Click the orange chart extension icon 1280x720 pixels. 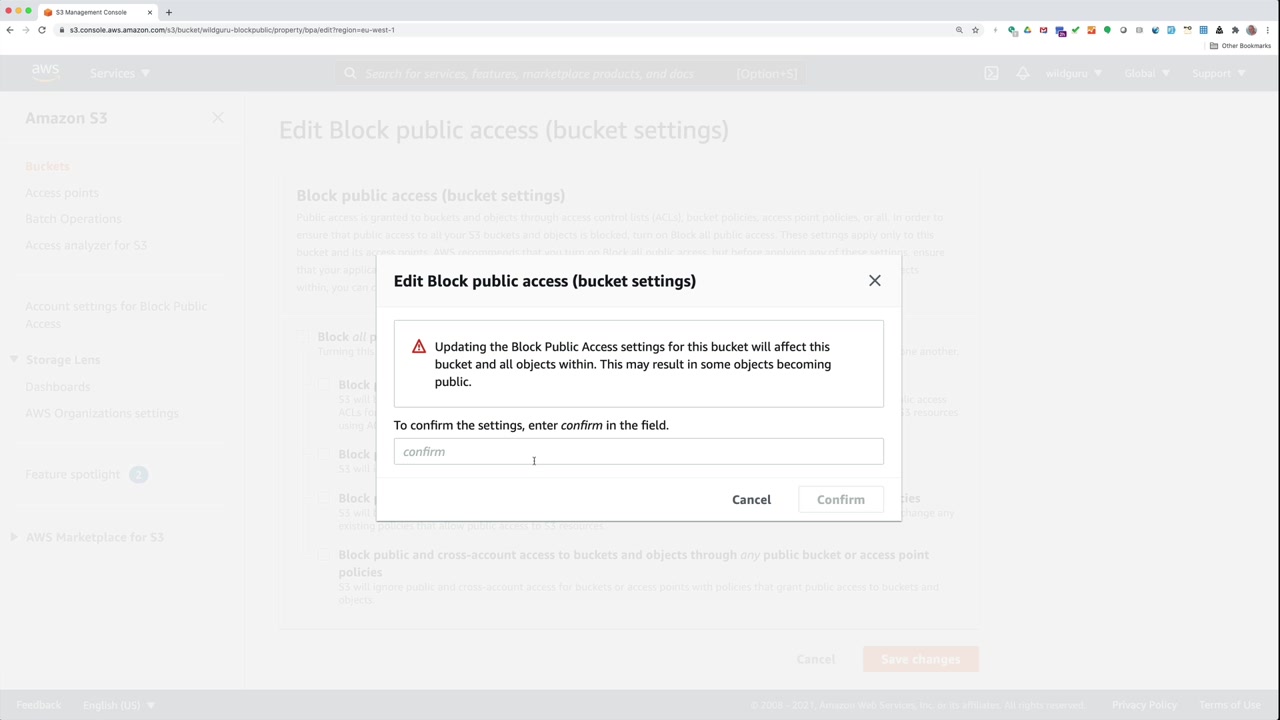pyautogui.click(x=1091, y=30)
